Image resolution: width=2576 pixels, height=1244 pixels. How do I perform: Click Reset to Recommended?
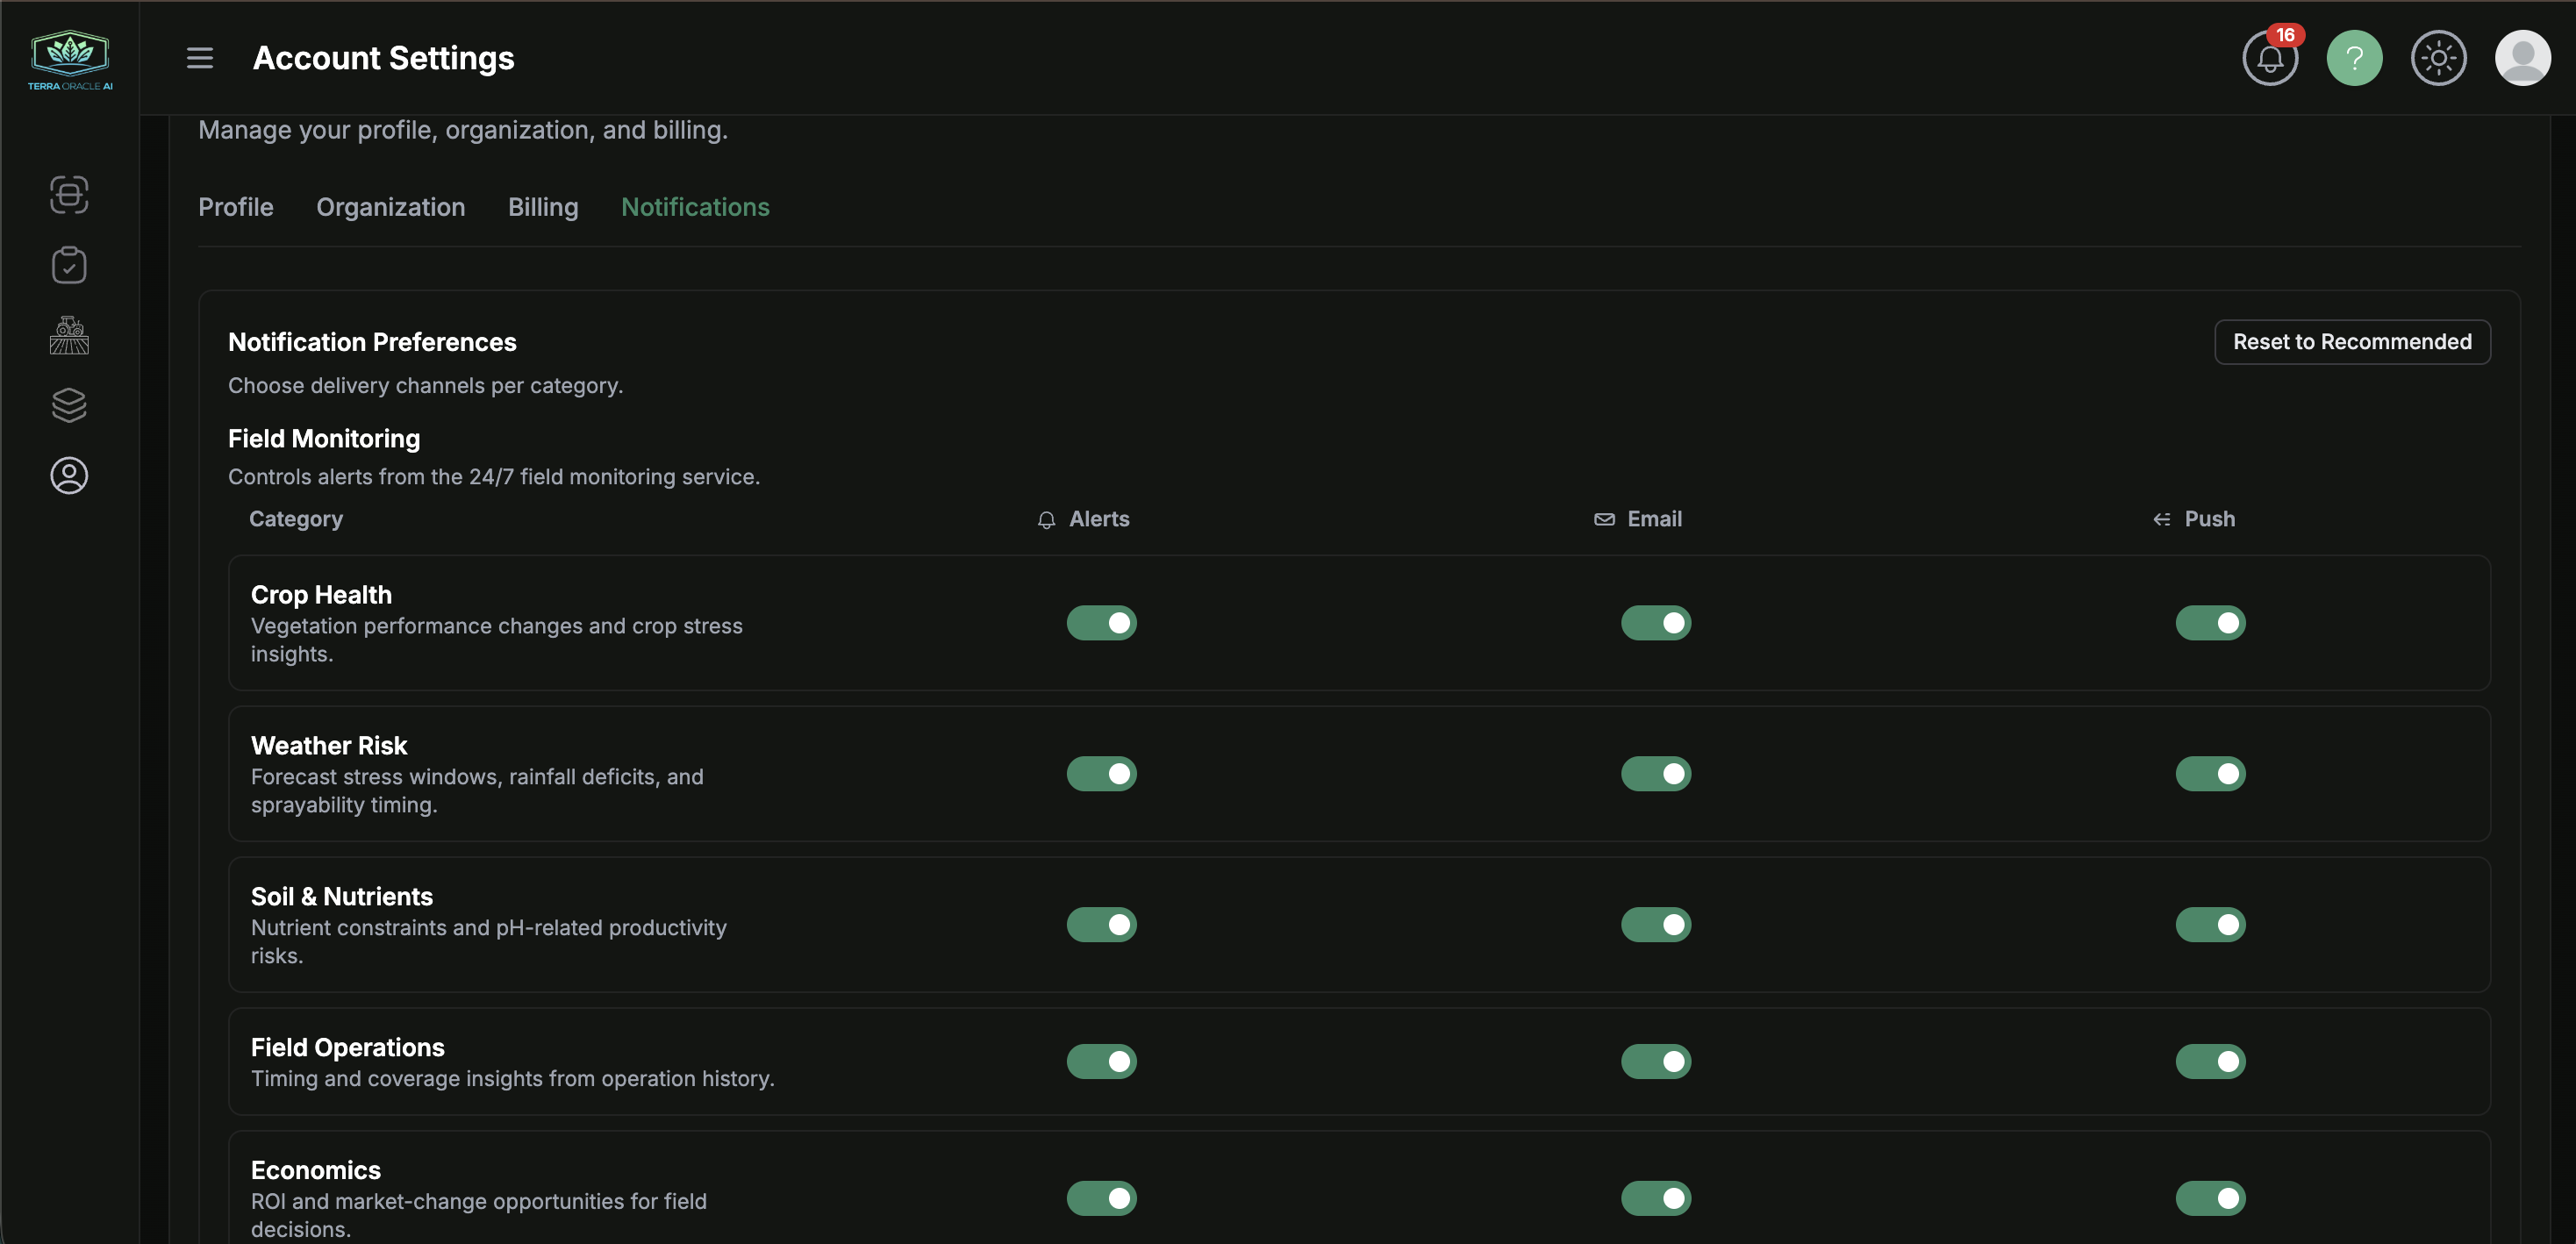tap(2352, 341)
